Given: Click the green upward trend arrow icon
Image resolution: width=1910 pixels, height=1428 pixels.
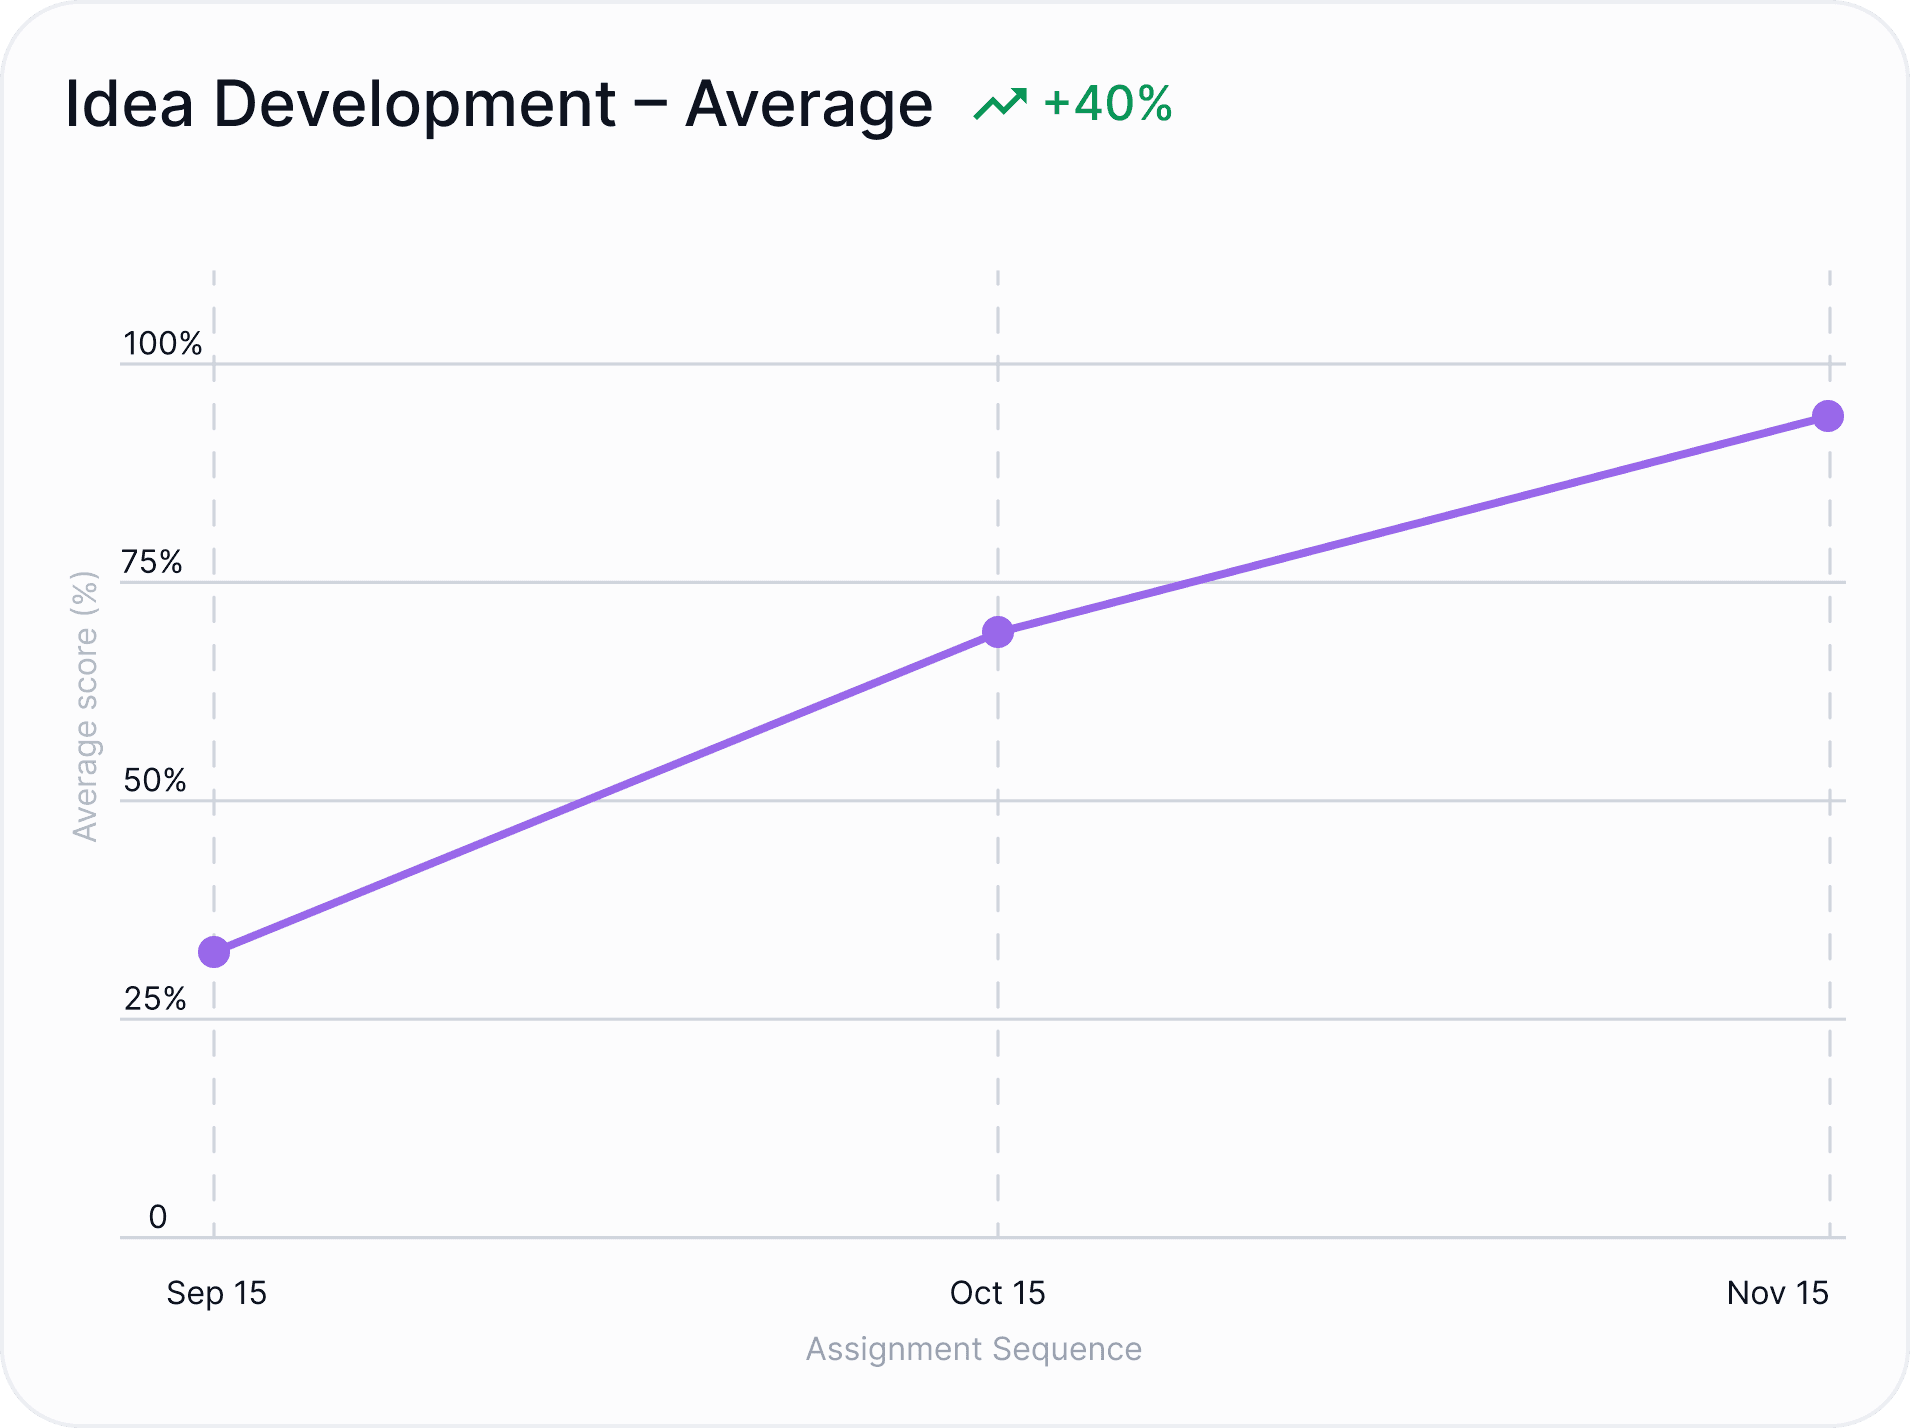Looking at the screenshot, I should coord(1000,104).
